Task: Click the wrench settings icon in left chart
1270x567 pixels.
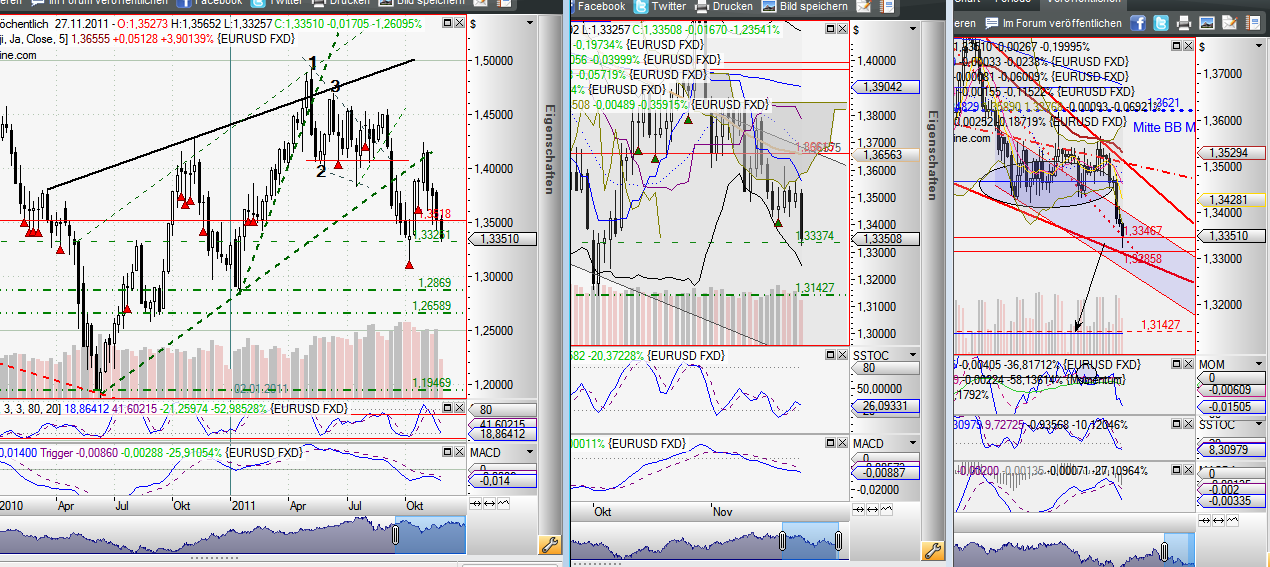Action: (x=549, y=546)
